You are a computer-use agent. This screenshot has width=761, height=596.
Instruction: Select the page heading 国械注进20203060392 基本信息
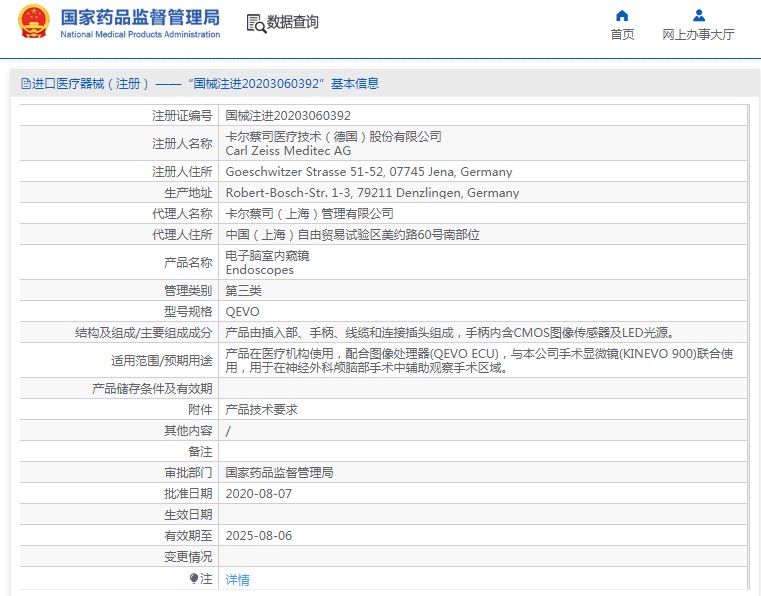coord(285,83)
